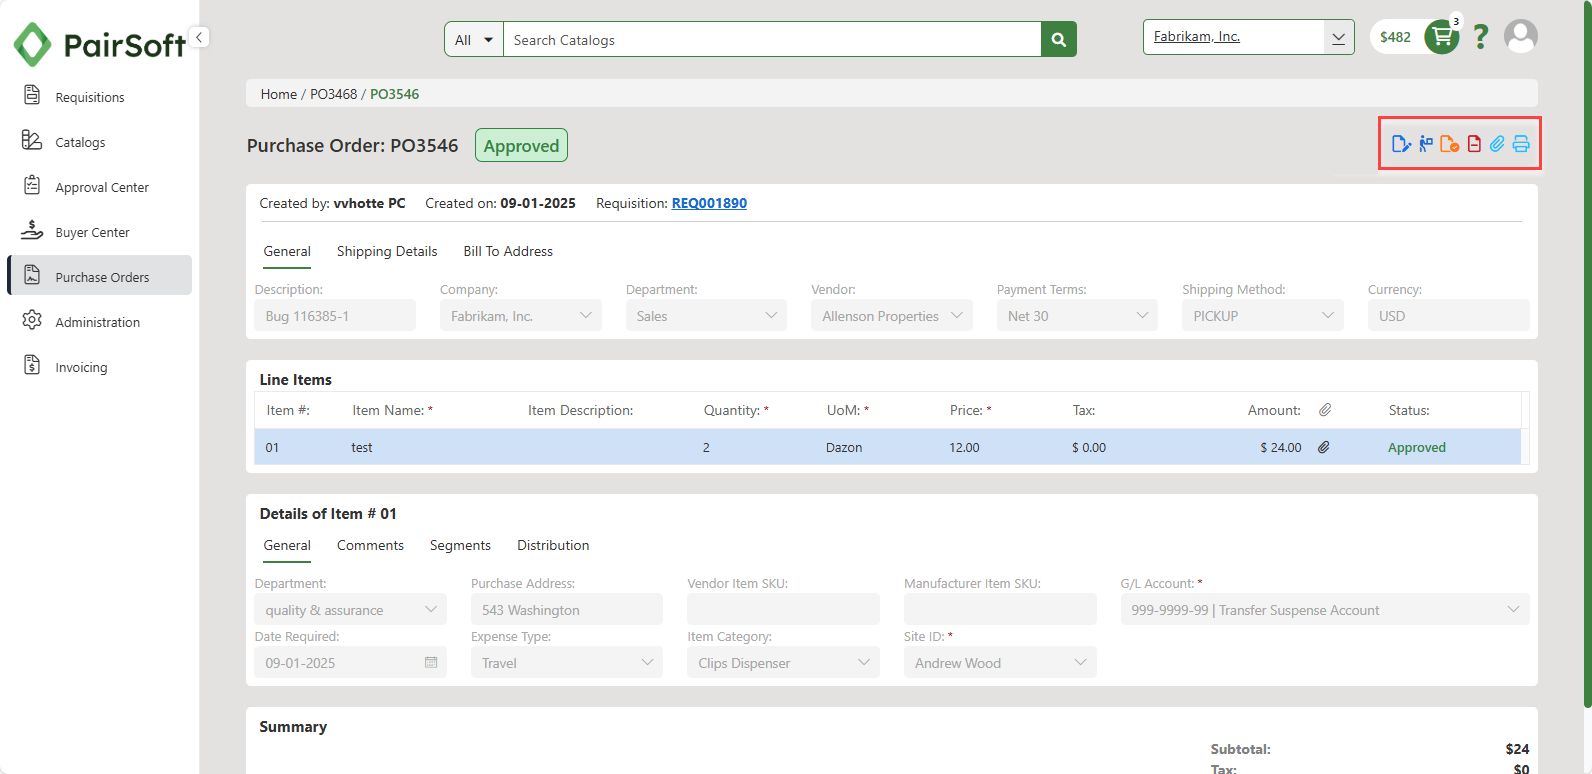Click the Description field Bug 116385-1
The image size is (1592, 774).
pyautogui.click(x=335, y=315)
